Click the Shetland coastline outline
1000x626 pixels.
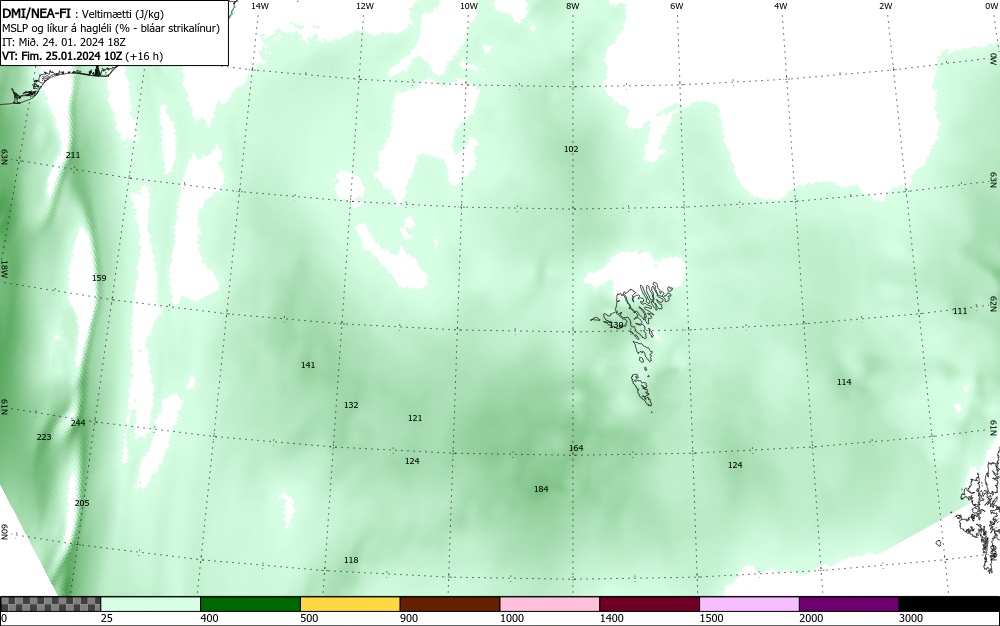(981, 509)
